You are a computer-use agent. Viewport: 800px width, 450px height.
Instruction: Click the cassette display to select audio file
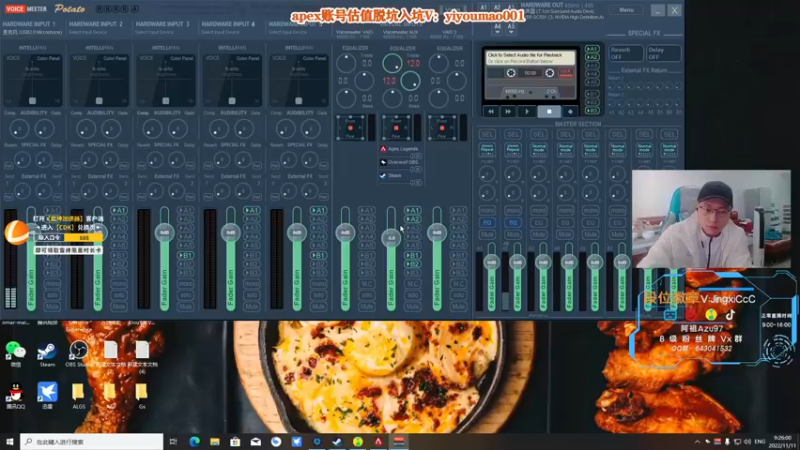[x=531, y=58]
